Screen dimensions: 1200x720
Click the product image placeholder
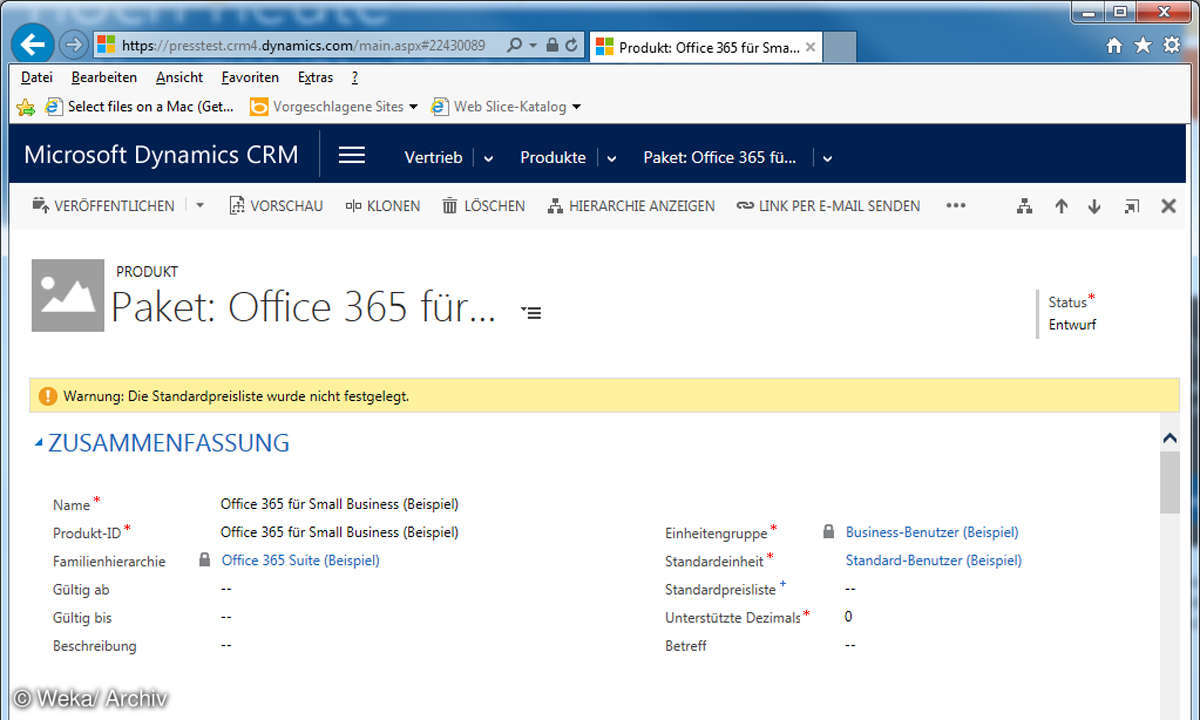coord(68,295)
